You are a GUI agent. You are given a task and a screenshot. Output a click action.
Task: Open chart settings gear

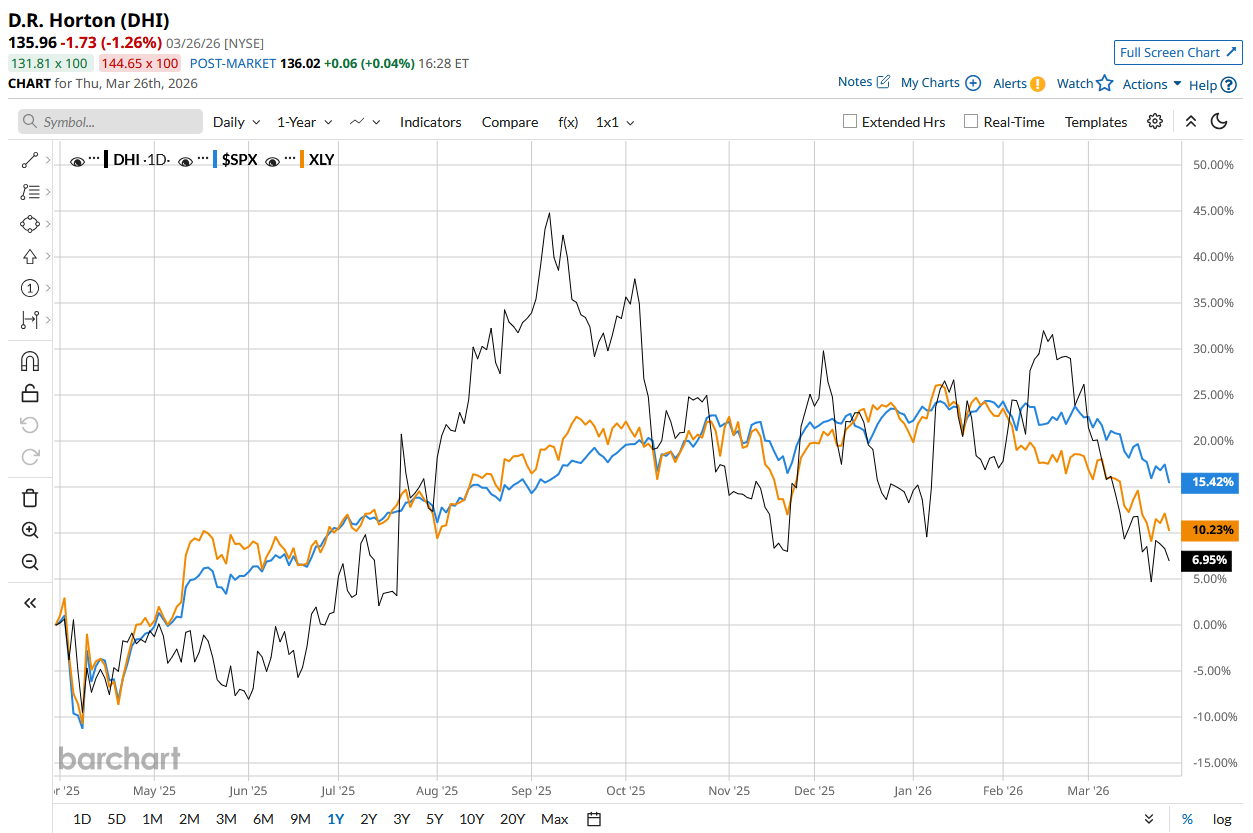tap(1155, 121)
